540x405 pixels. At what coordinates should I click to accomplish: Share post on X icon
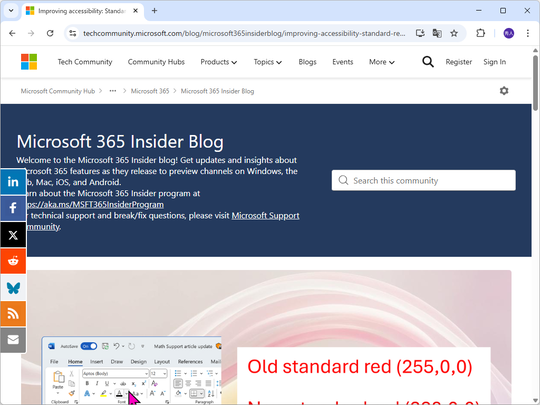point(13,235)
